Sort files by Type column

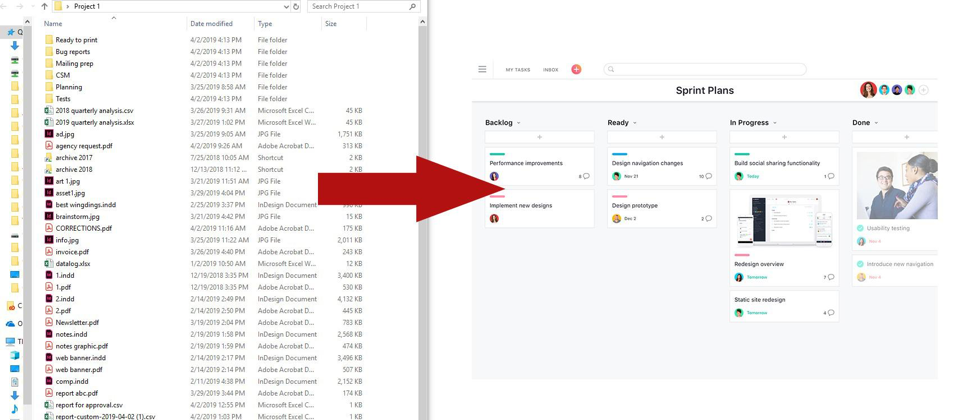click(x=265, y=24)
